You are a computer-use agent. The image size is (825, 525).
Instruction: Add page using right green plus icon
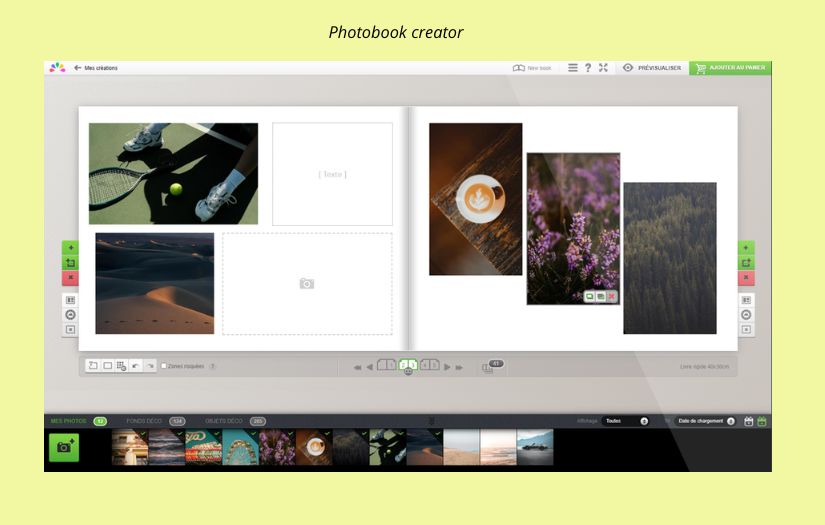click(746, 247)
